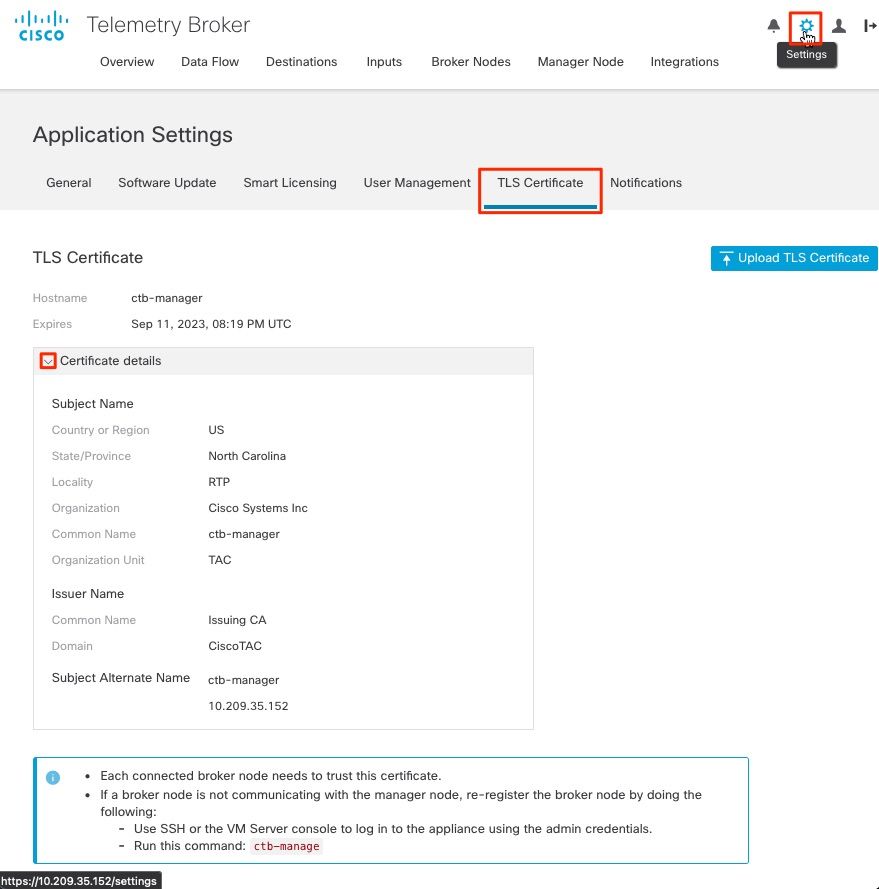Select the Smart Licensing tab

click(x=290, y=183)
